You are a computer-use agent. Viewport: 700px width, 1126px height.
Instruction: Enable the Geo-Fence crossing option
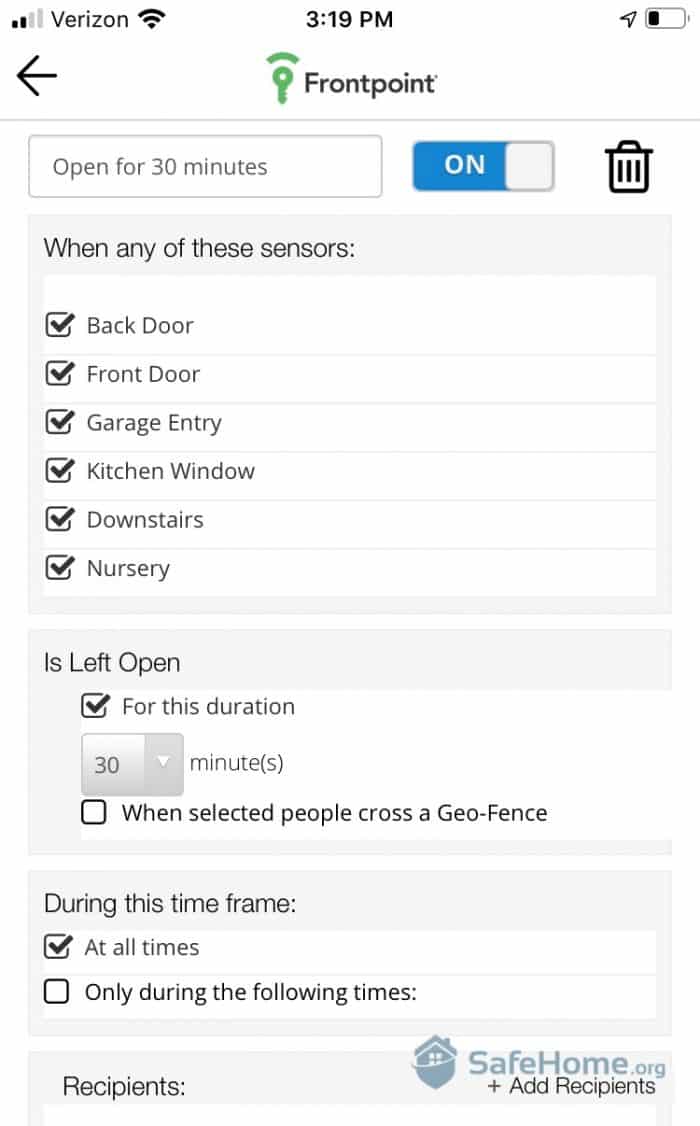click(94, 813)
